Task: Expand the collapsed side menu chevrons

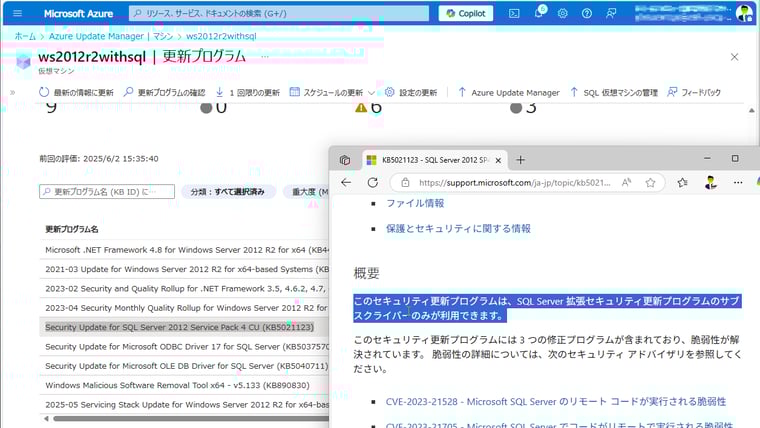Action: (13, 92)
